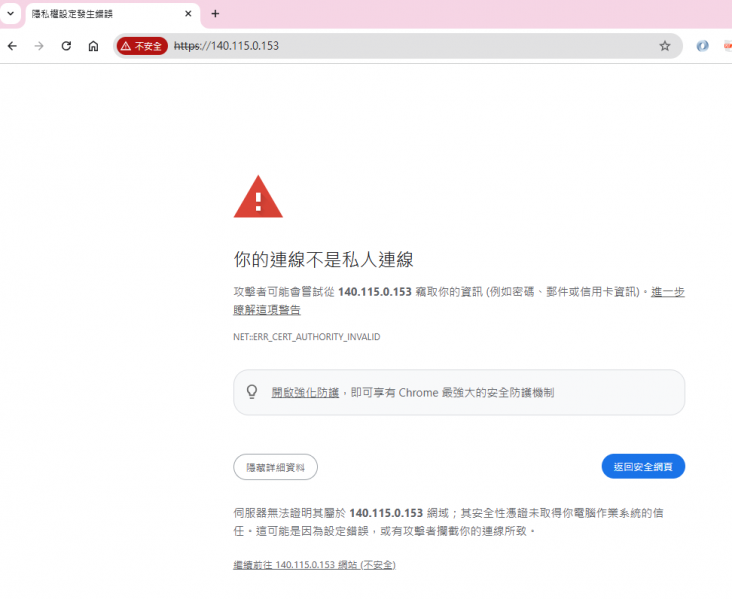Click the address bar URL field
This screenshot has height=599, width=732.
coord(400,46)
